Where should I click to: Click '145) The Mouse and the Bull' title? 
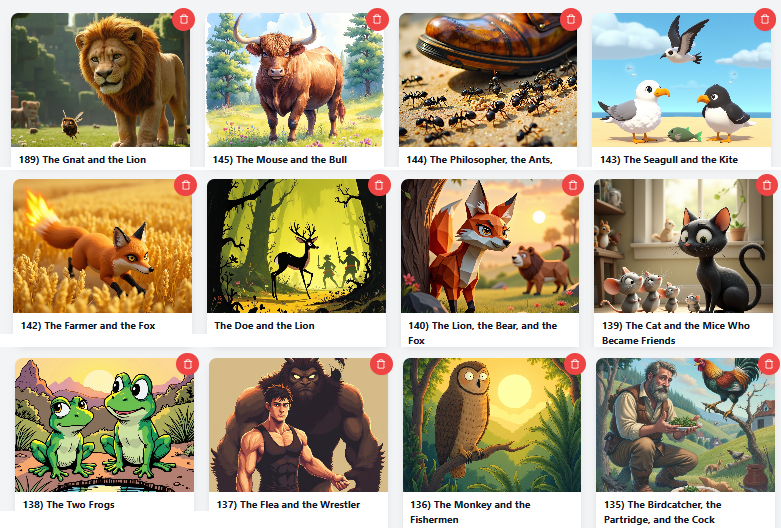[280, 160]
